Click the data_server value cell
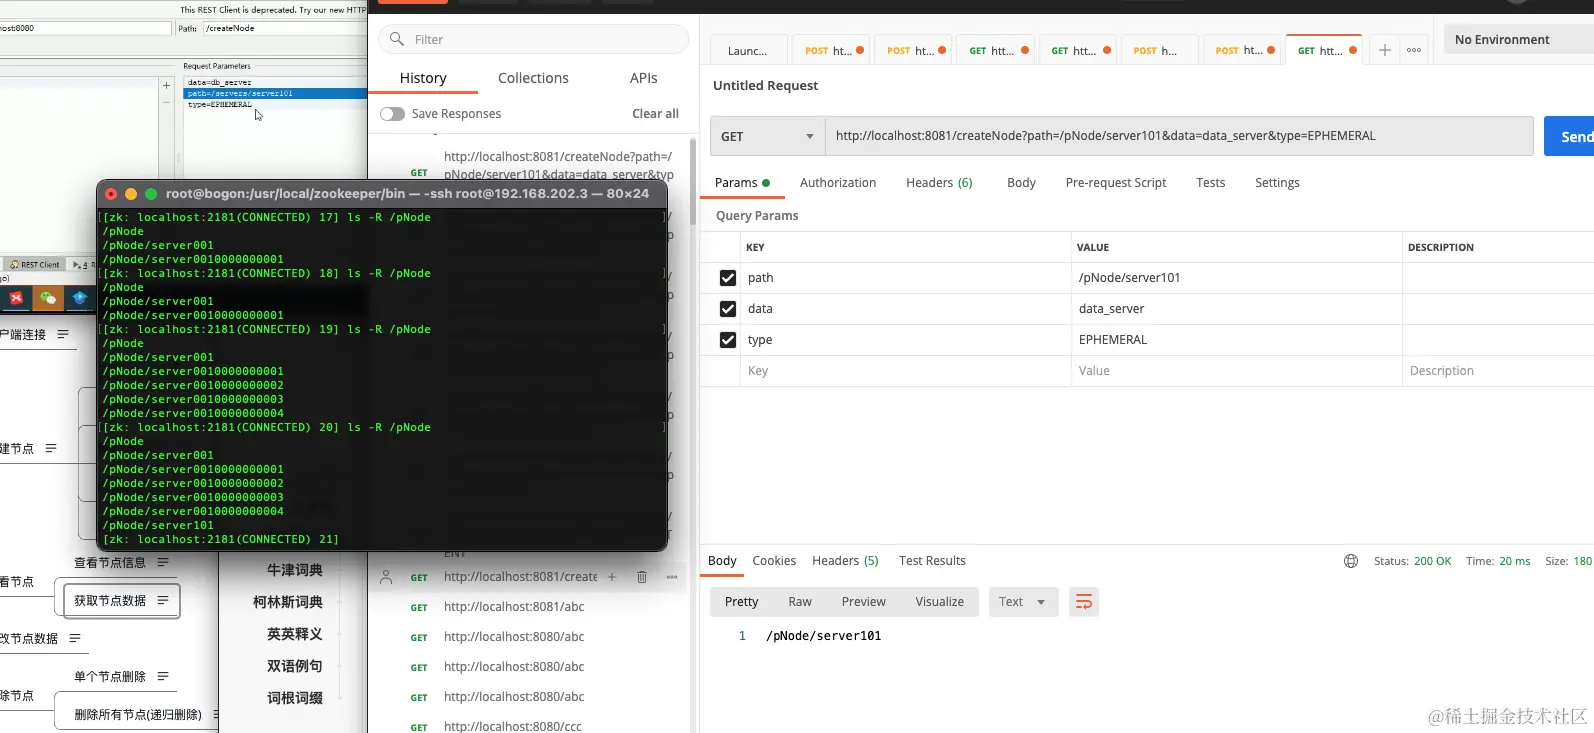The width and height of the screenshot is (1594, 733). click(x=1236, y=309)
